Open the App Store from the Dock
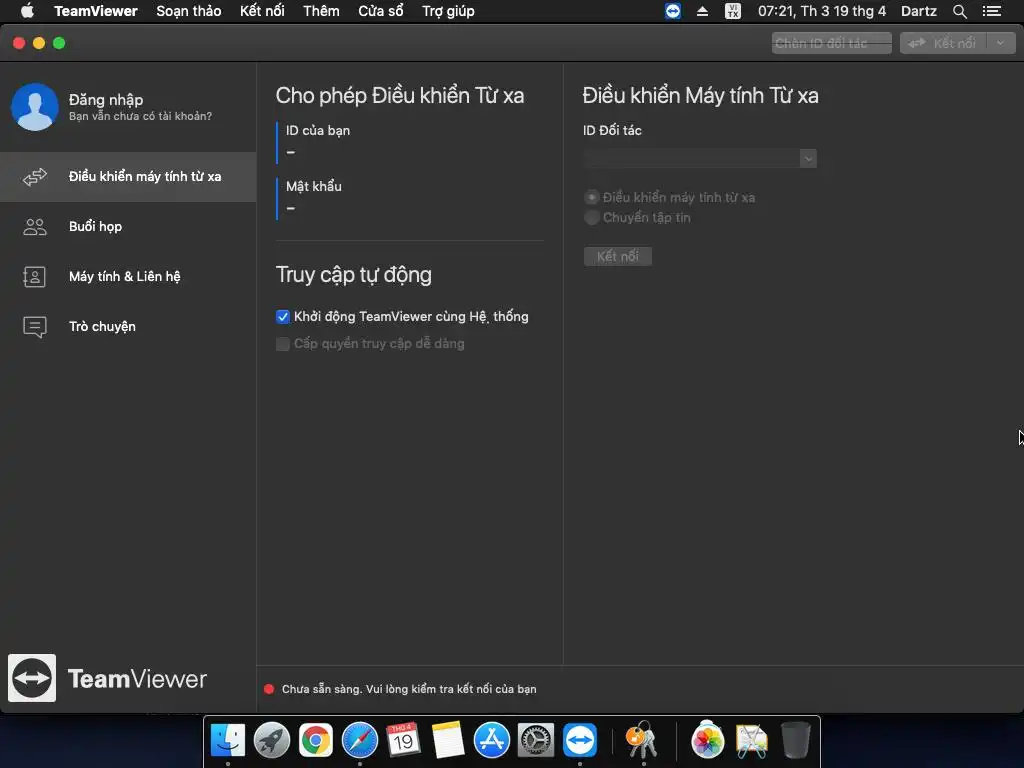1024x768 pixels. 492,740
